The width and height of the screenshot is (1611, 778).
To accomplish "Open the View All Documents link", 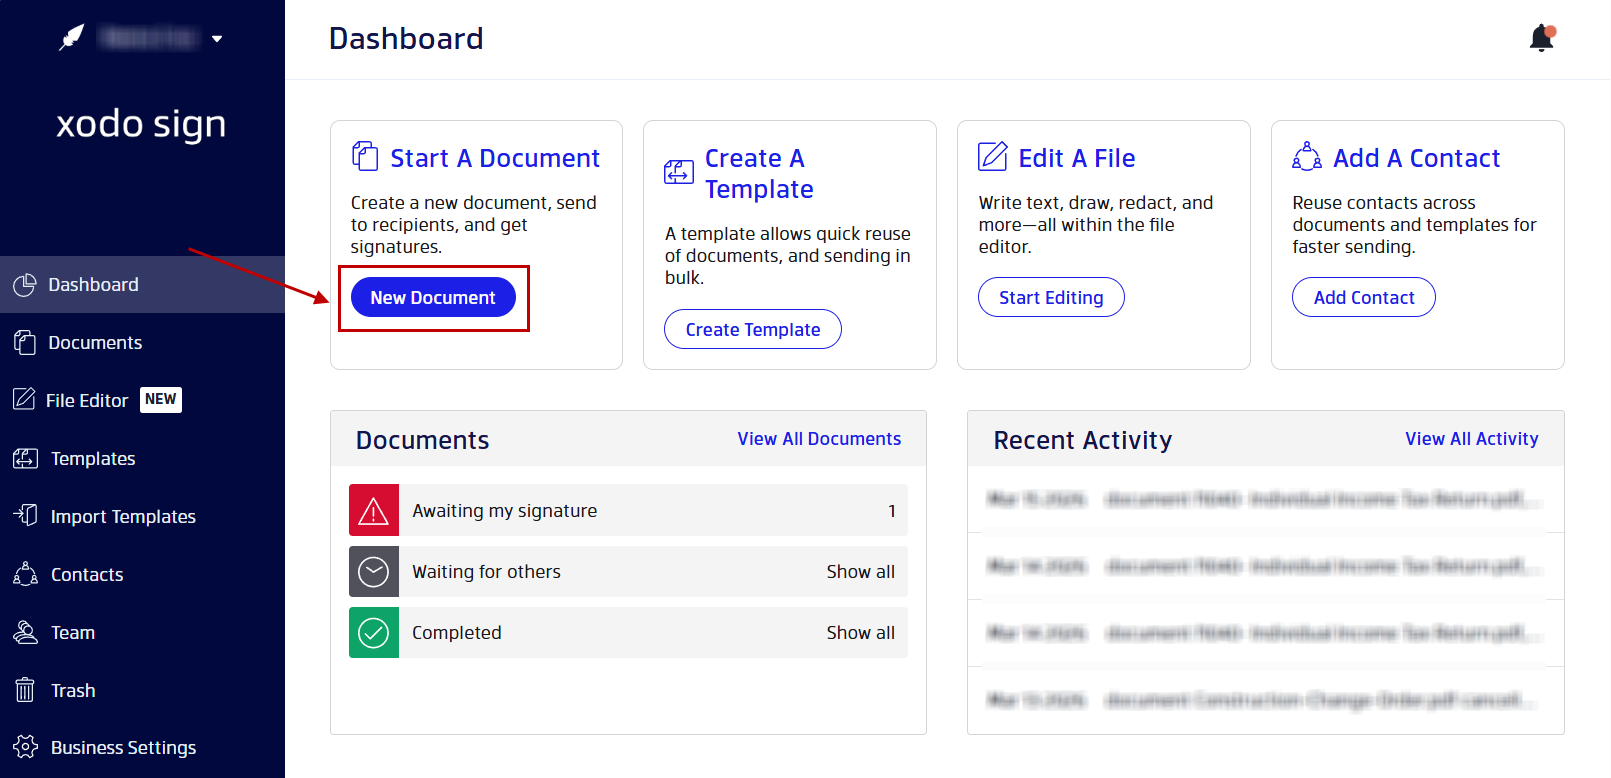I will pyautogui.click(x=819, y=439).
